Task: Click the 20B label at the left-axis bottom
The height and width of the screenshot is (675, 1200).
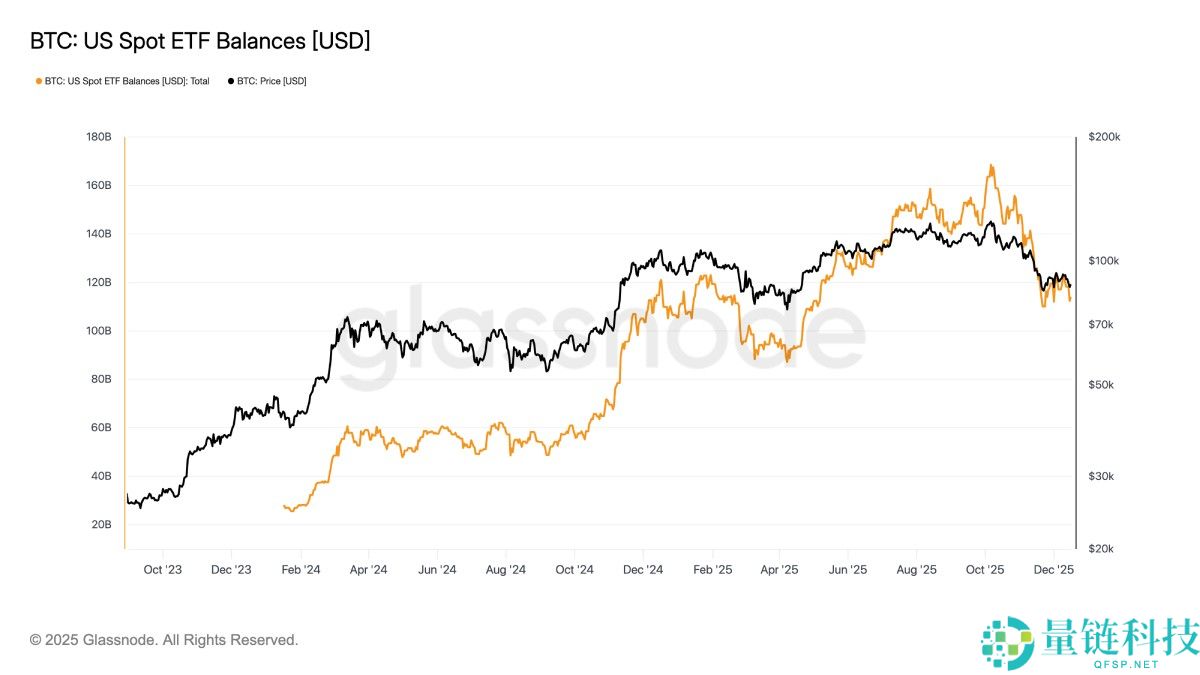Action: point(100,525)
